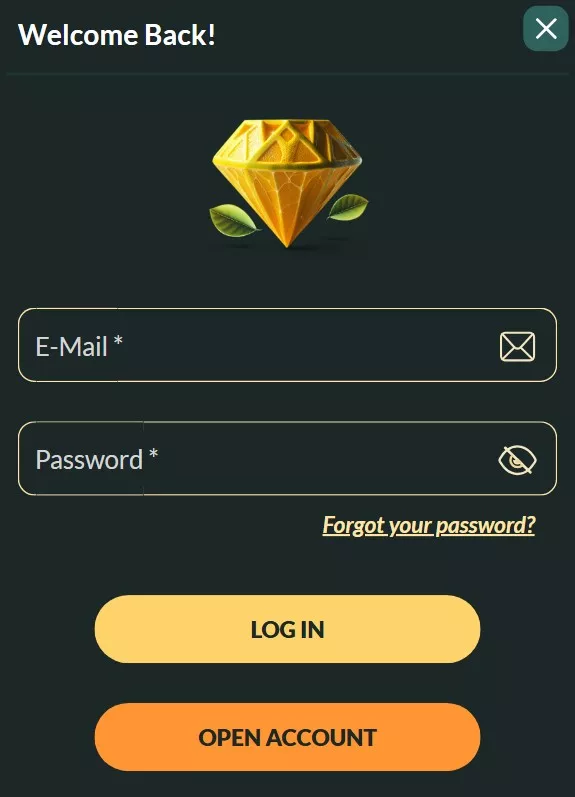Click the envelope icon in E-Mail field

[517, 347]
